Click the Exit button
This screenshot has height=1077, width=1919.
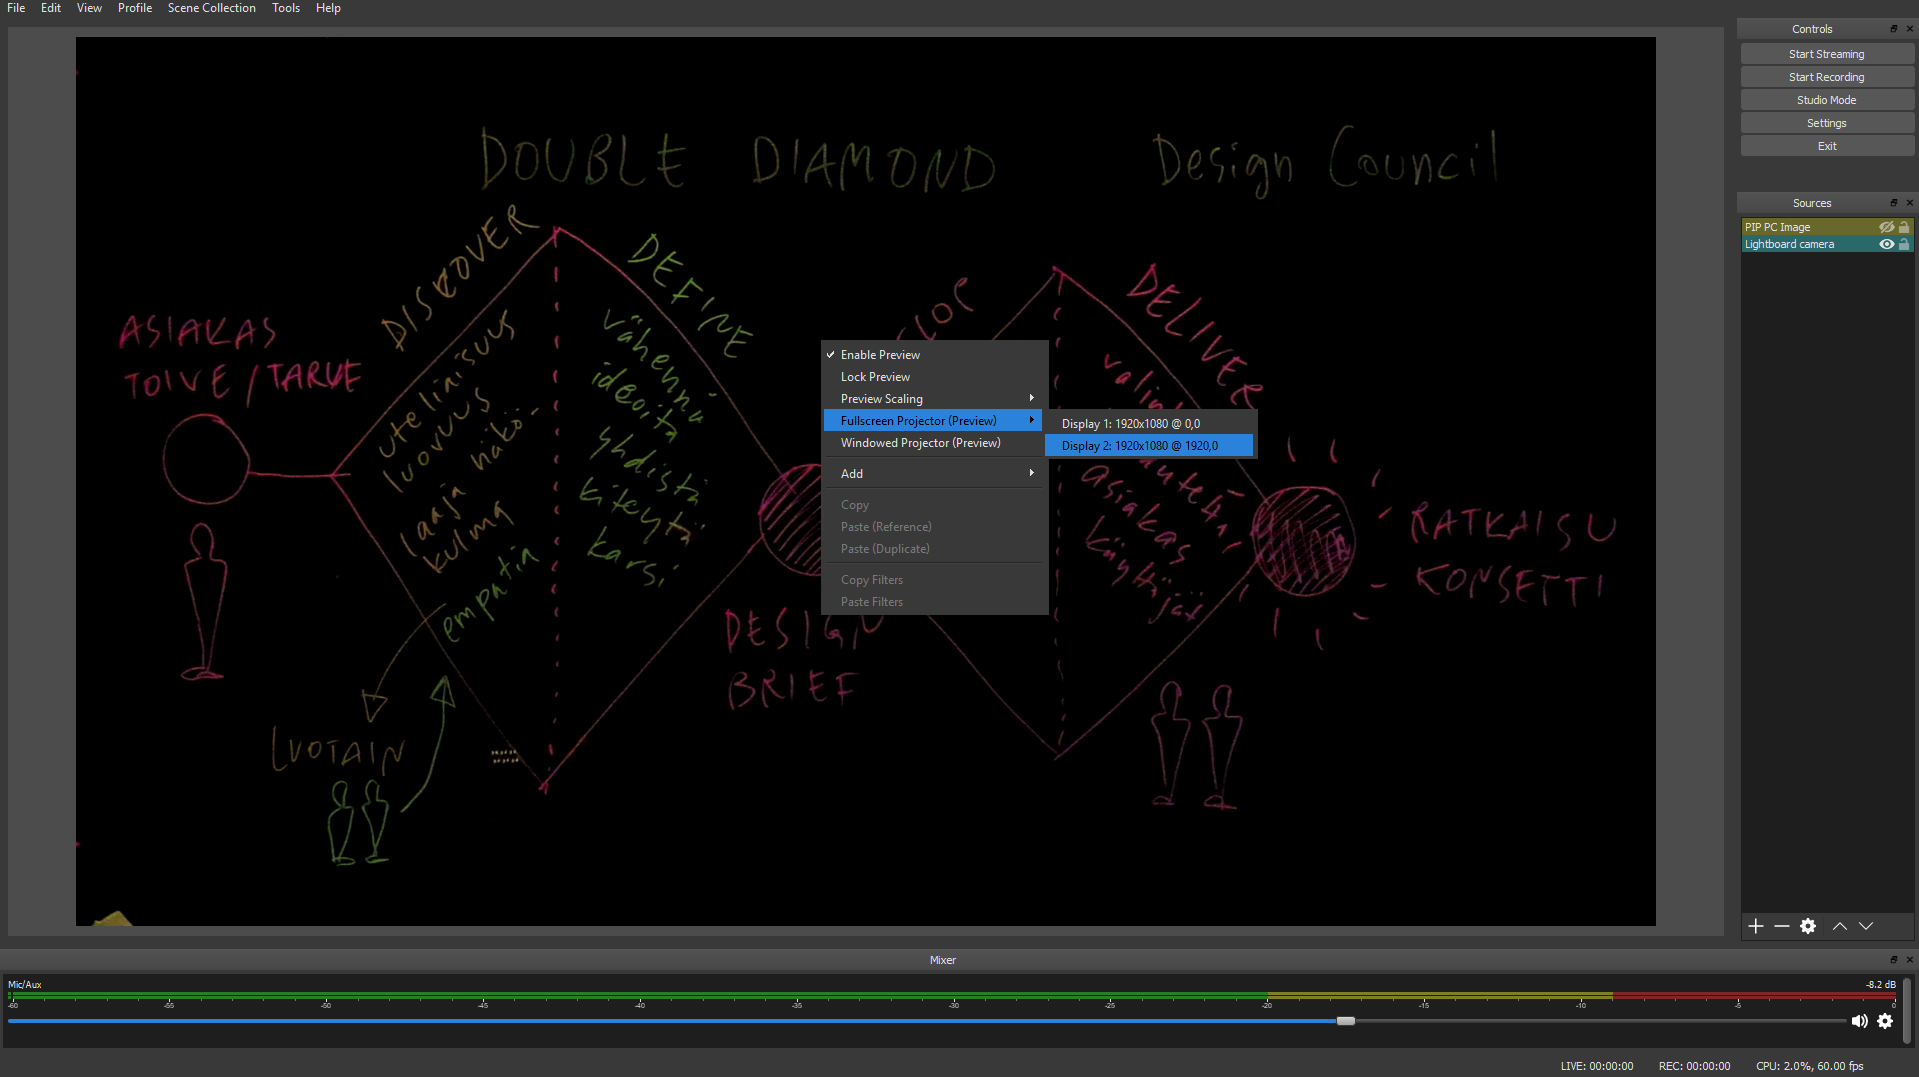1827,146
